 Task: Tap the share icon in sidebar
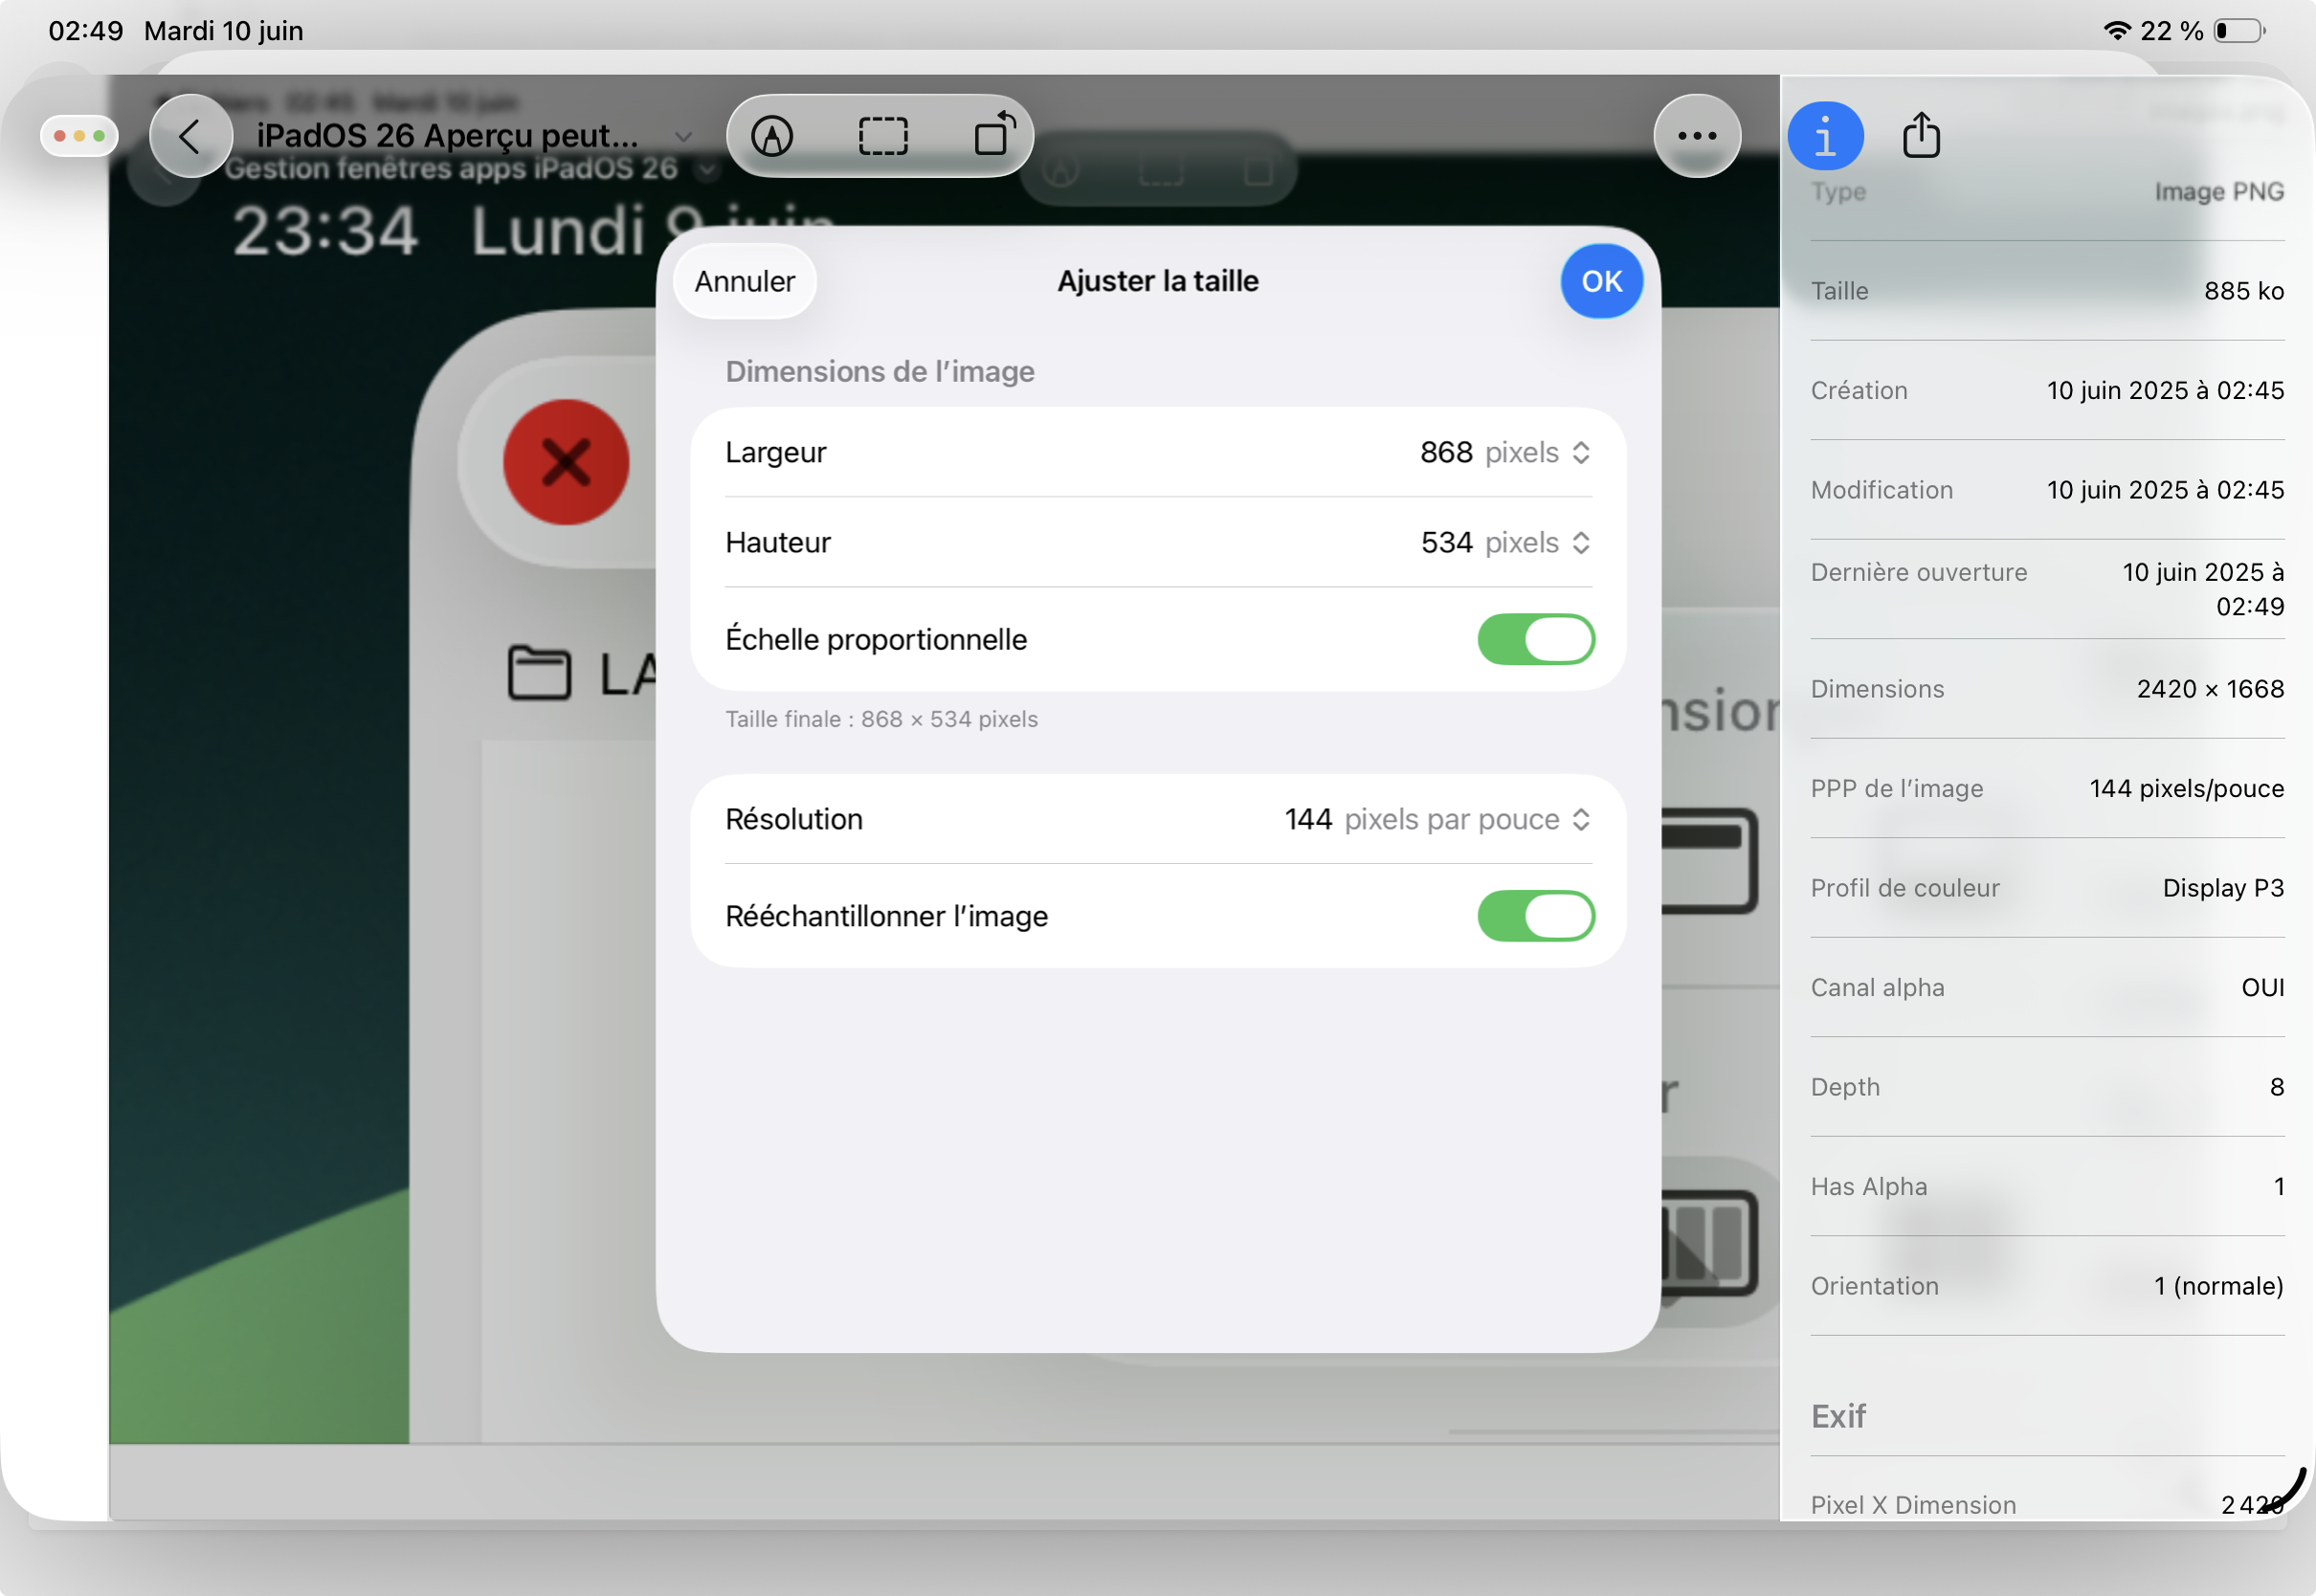(x=1920, y=135)
